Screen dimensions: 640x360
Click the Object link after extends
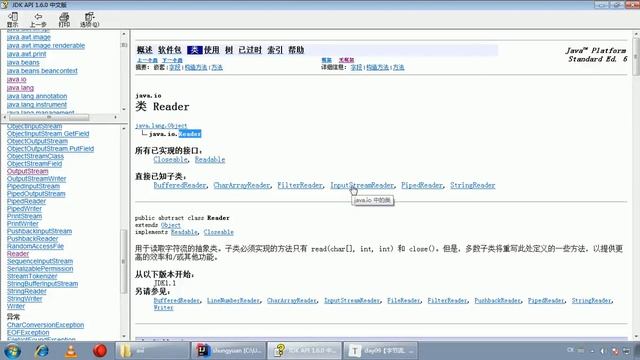(x=171, y=225)
